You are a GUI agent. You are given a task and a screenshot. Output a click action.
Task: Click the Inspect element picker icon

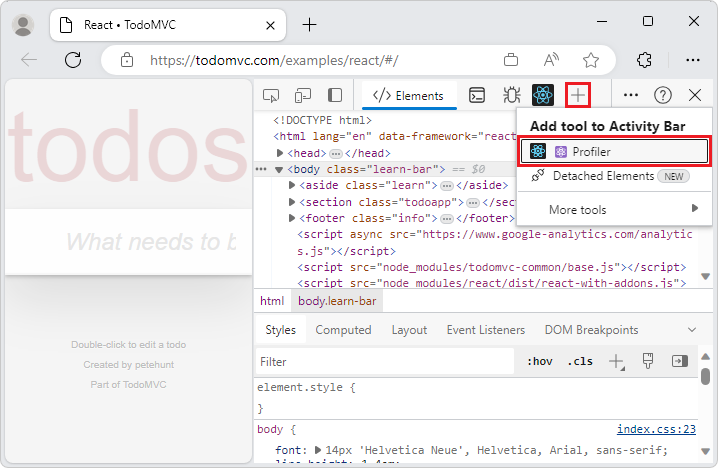click(271, 95)
